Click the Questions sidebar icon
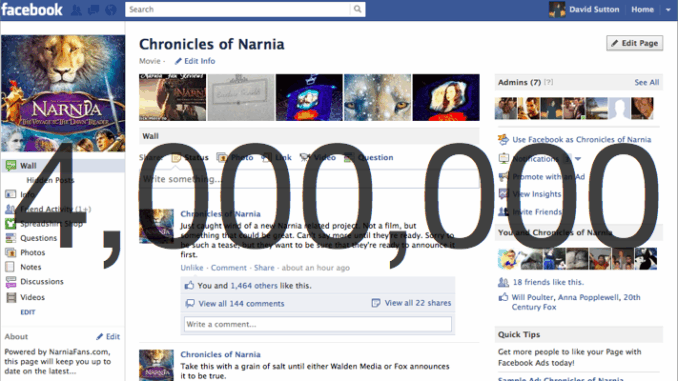 10,238
